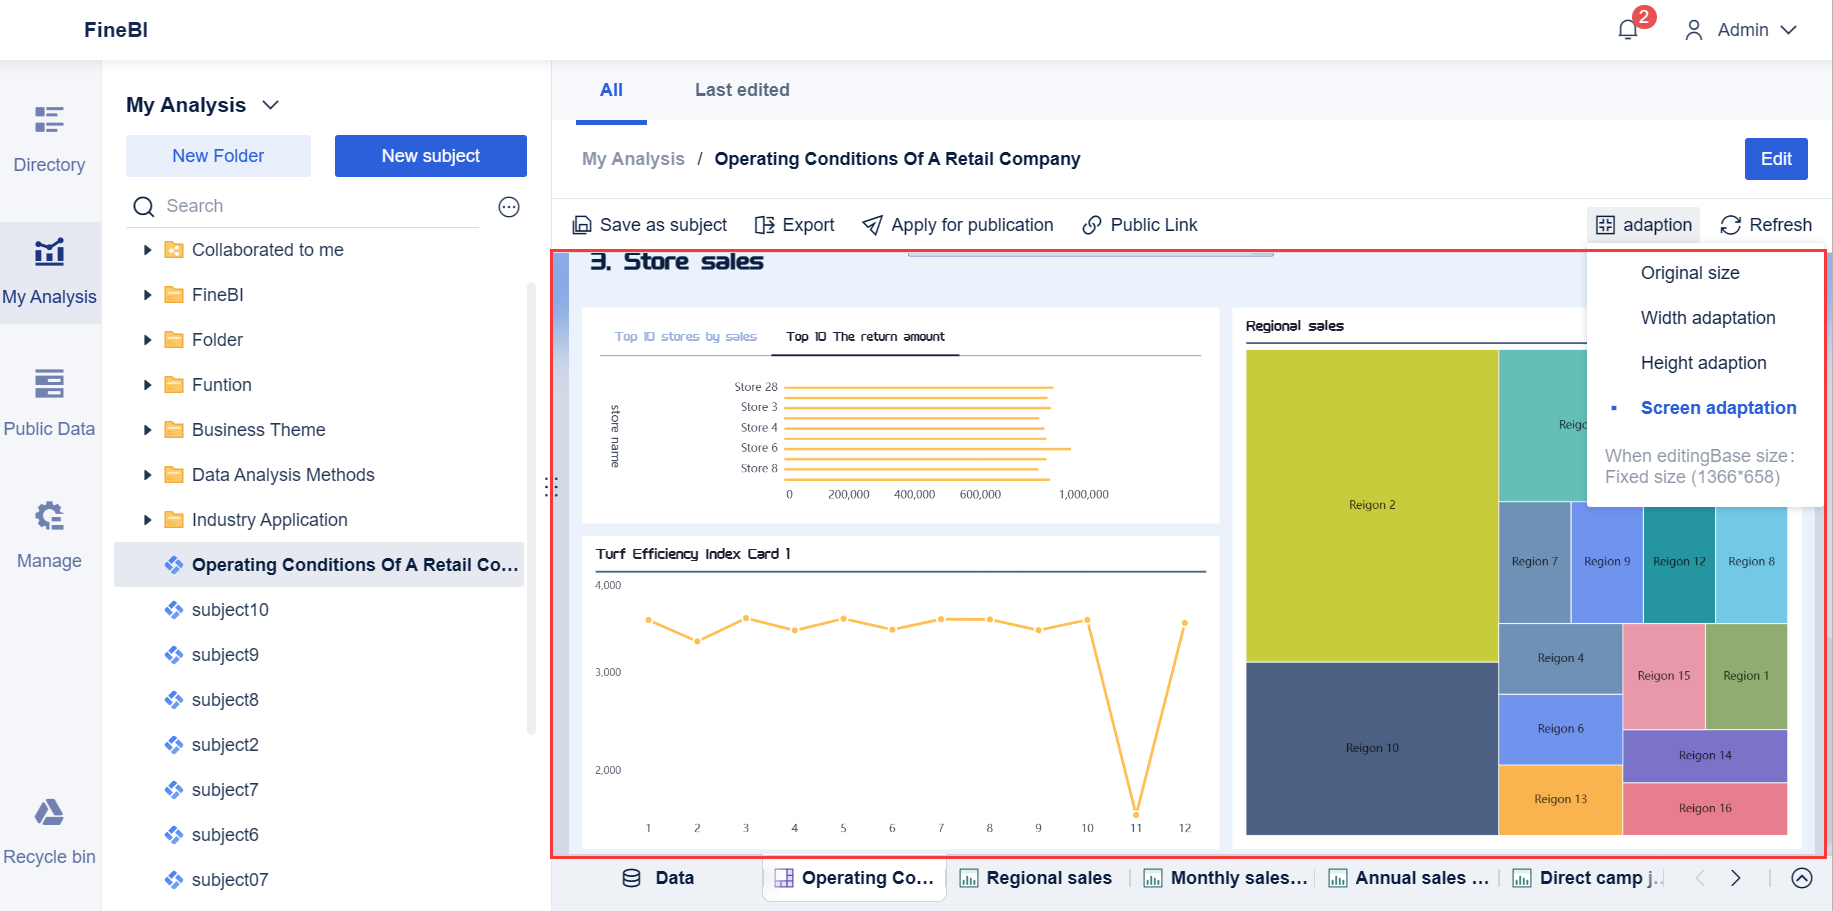The height and width of the screenshot is (911, 1833).
Task: Click Save as subject
Action: click(x=650, y=224)
